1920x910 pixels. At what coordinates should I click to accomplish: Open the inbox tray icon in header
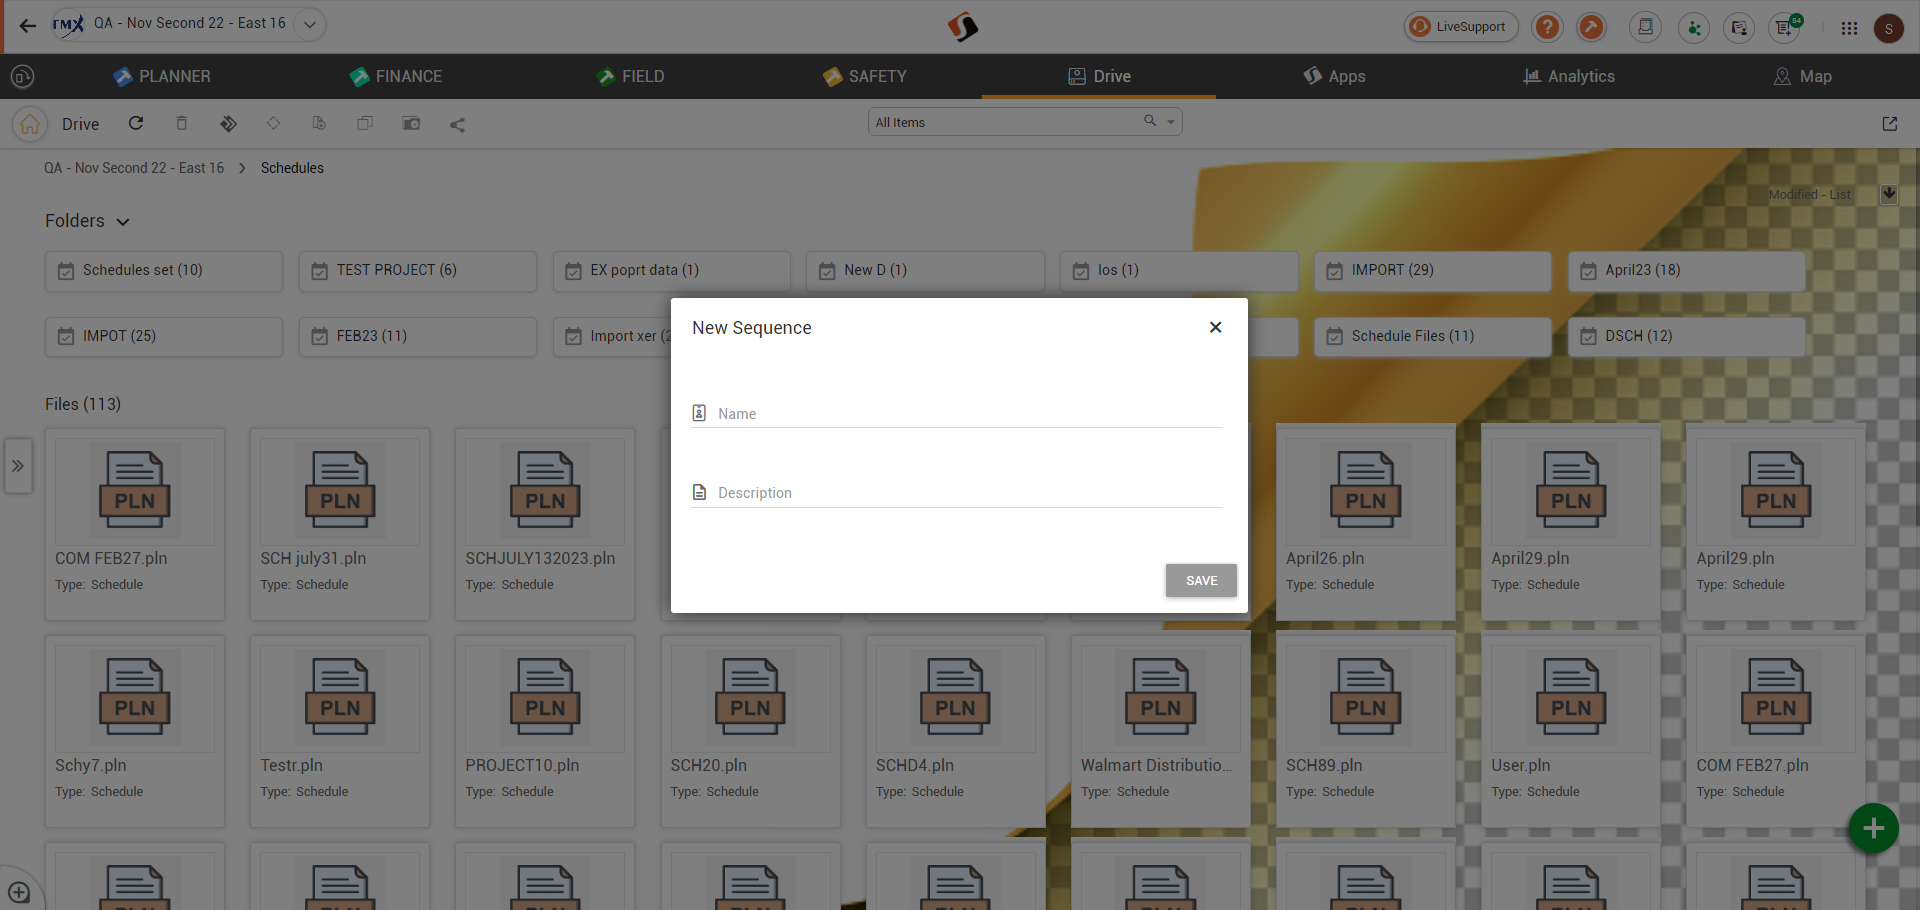click(1645, 27)
